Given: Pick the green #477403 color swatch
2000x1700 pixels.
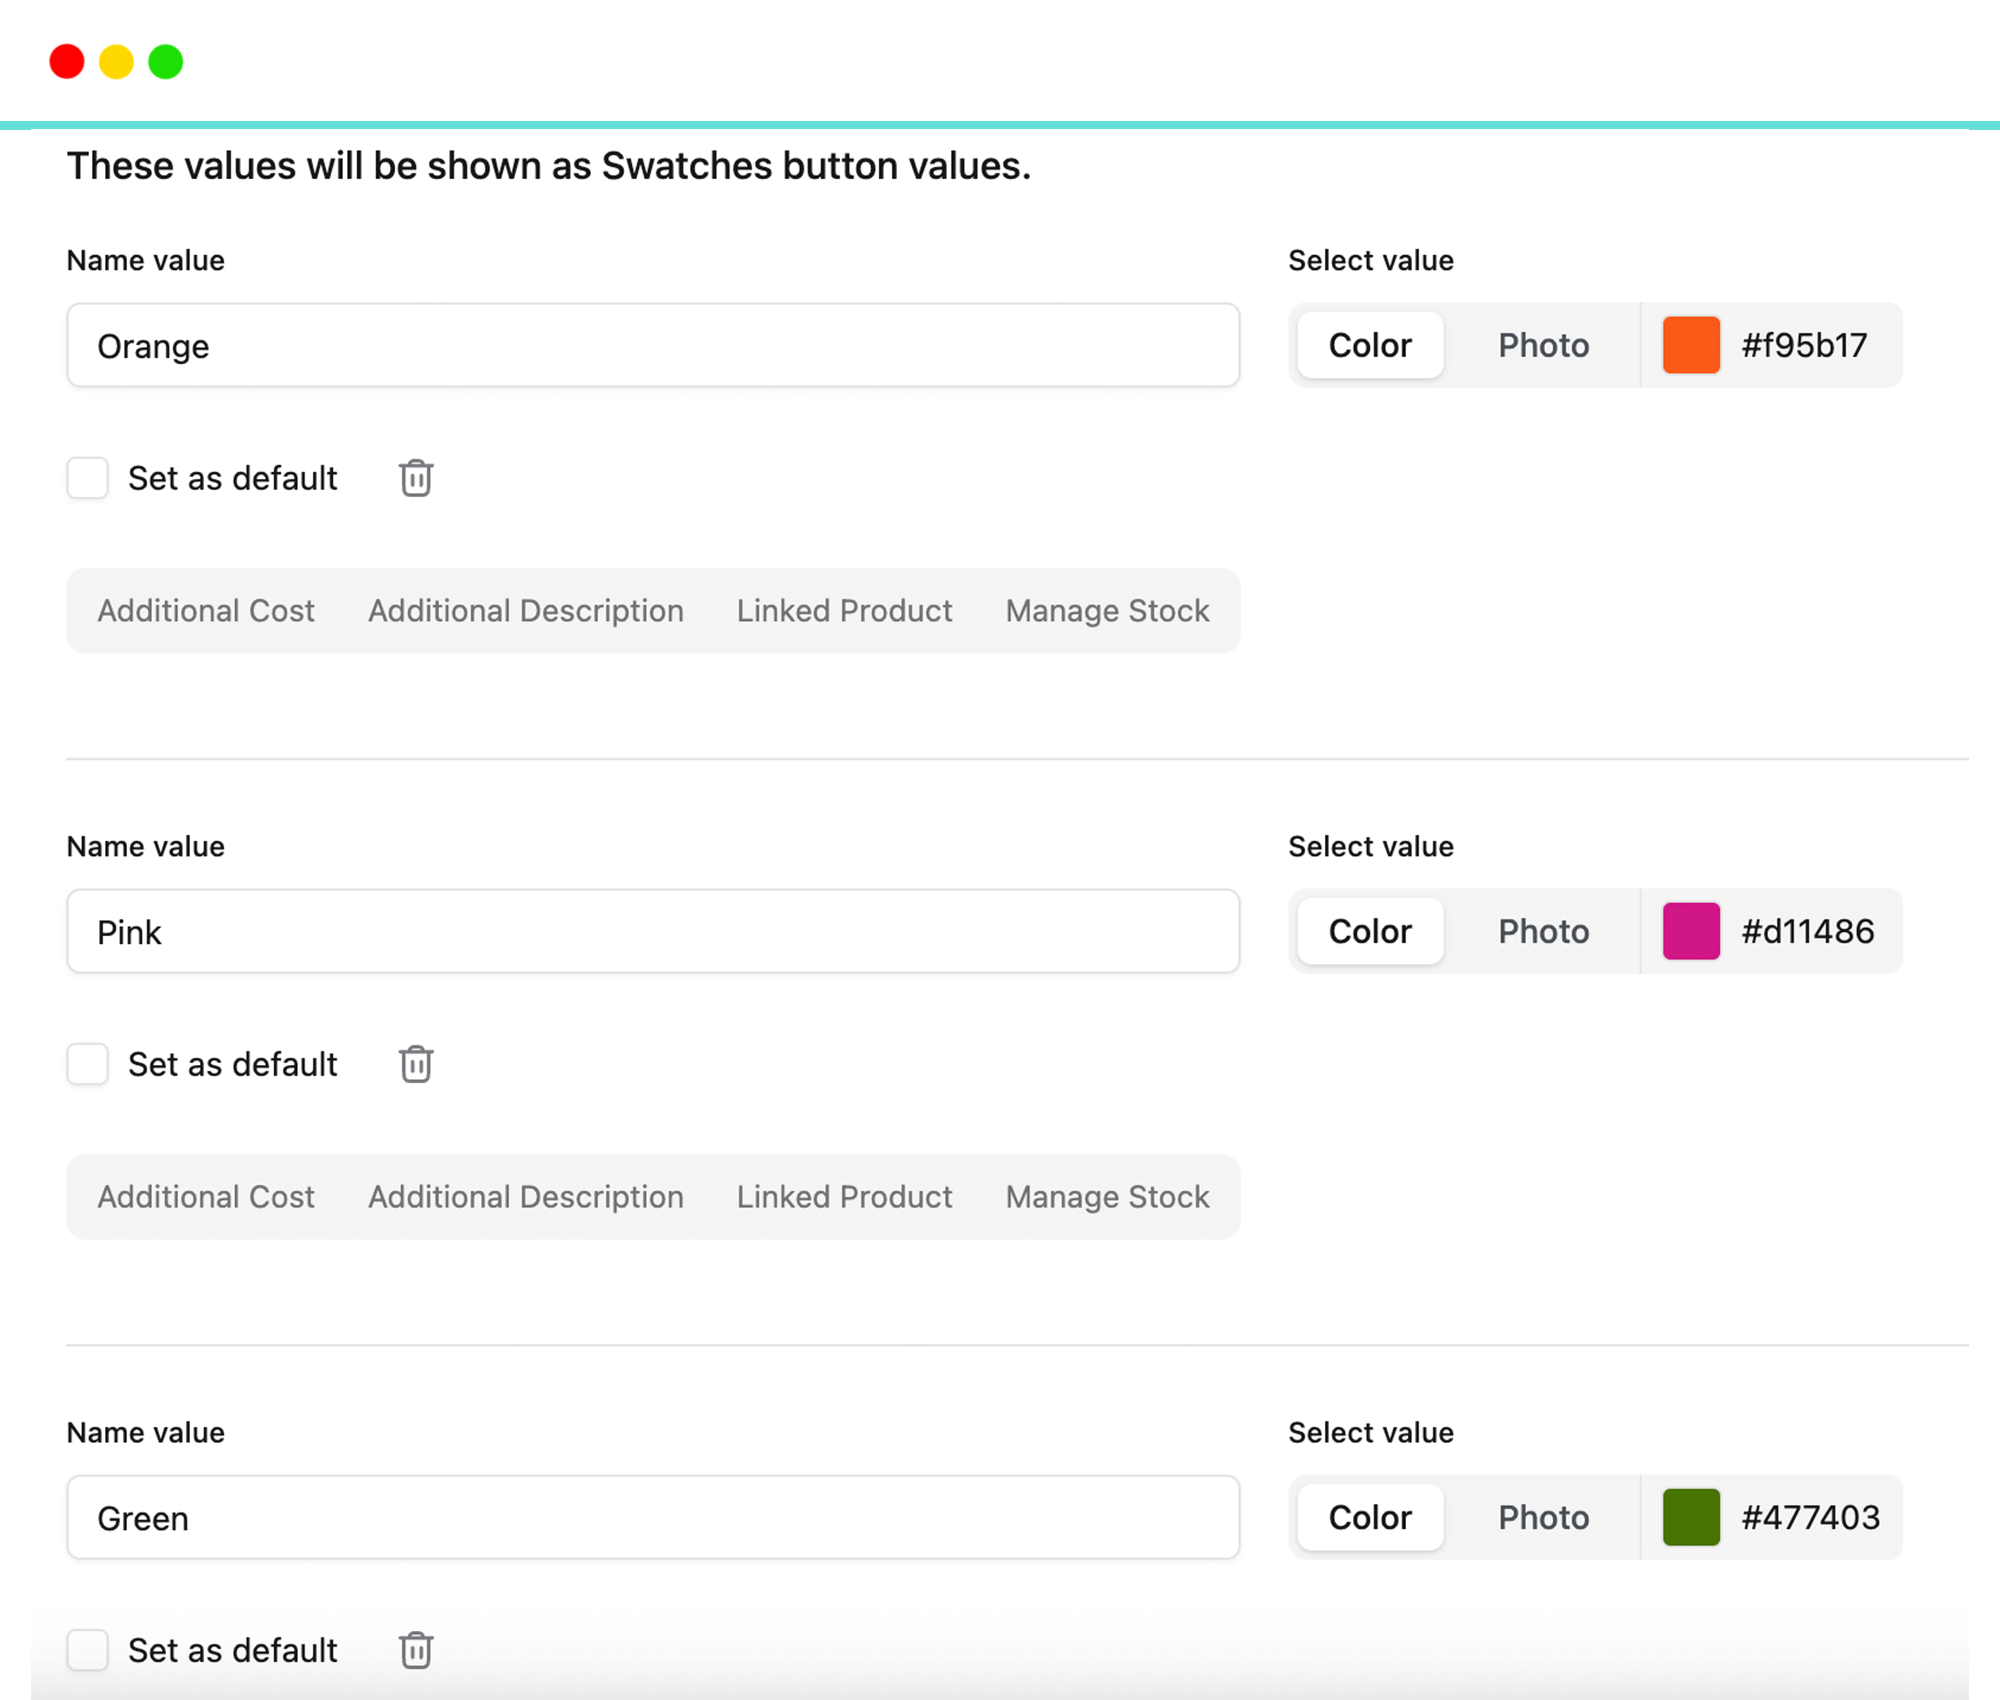Looking at the screenshot, I should coord(1691,1517).
